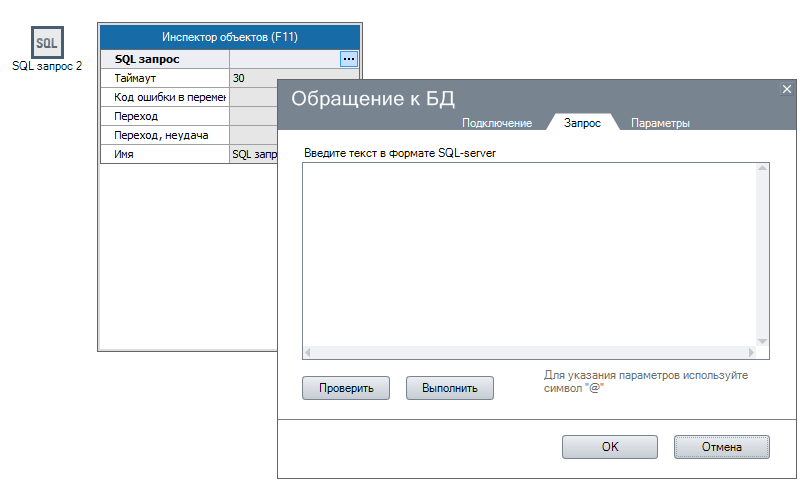This screenshot has height=491, width=805.
Task: Click the query box scroll down arrow
Action: click(762, 341)
